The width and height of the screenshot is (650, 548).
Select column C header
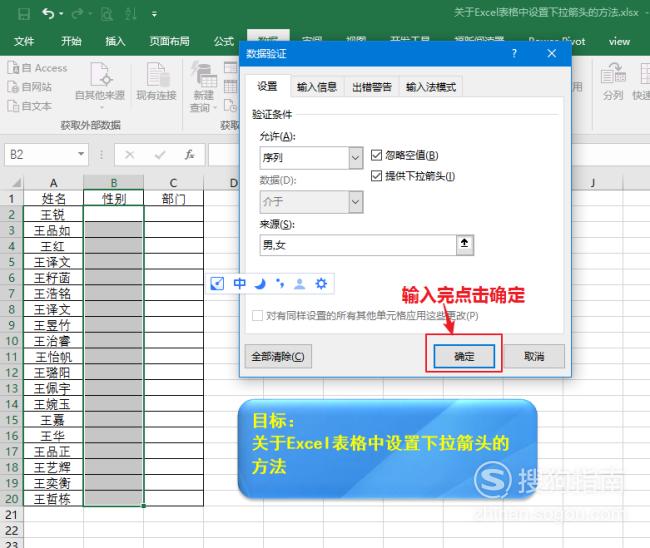173,183
